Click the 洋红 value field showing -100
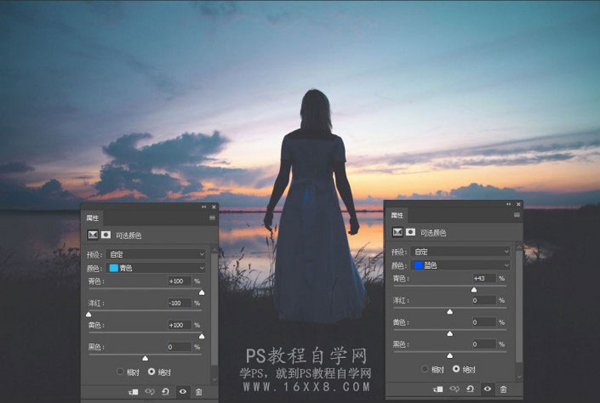Screen dimensions: 600x403 point(179,303)
